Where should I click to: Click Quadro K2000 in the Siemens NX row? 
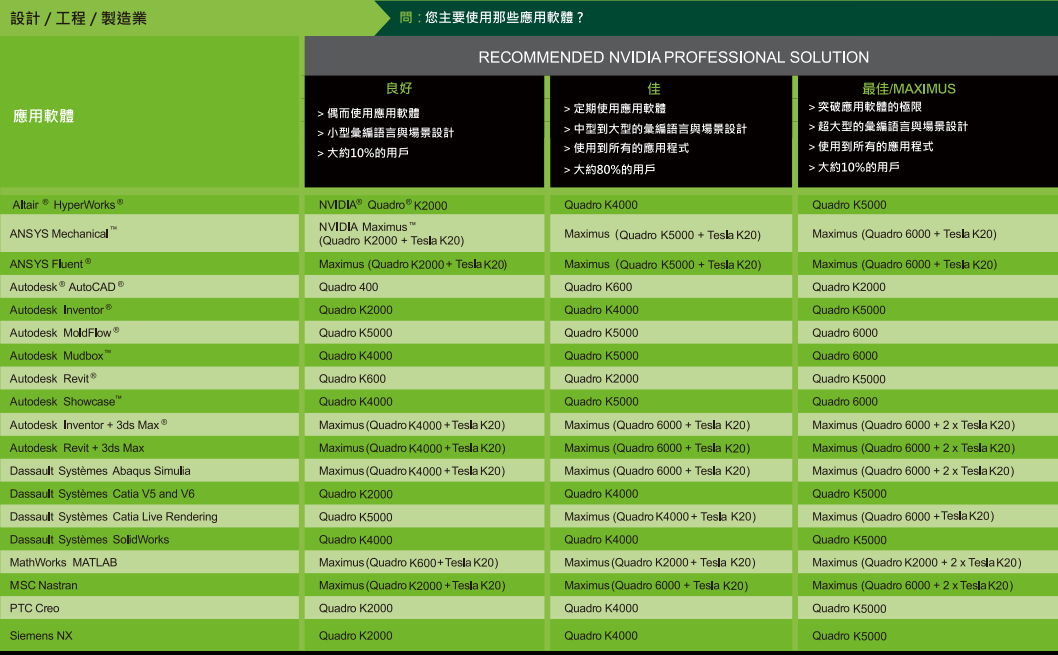point(356,635)
